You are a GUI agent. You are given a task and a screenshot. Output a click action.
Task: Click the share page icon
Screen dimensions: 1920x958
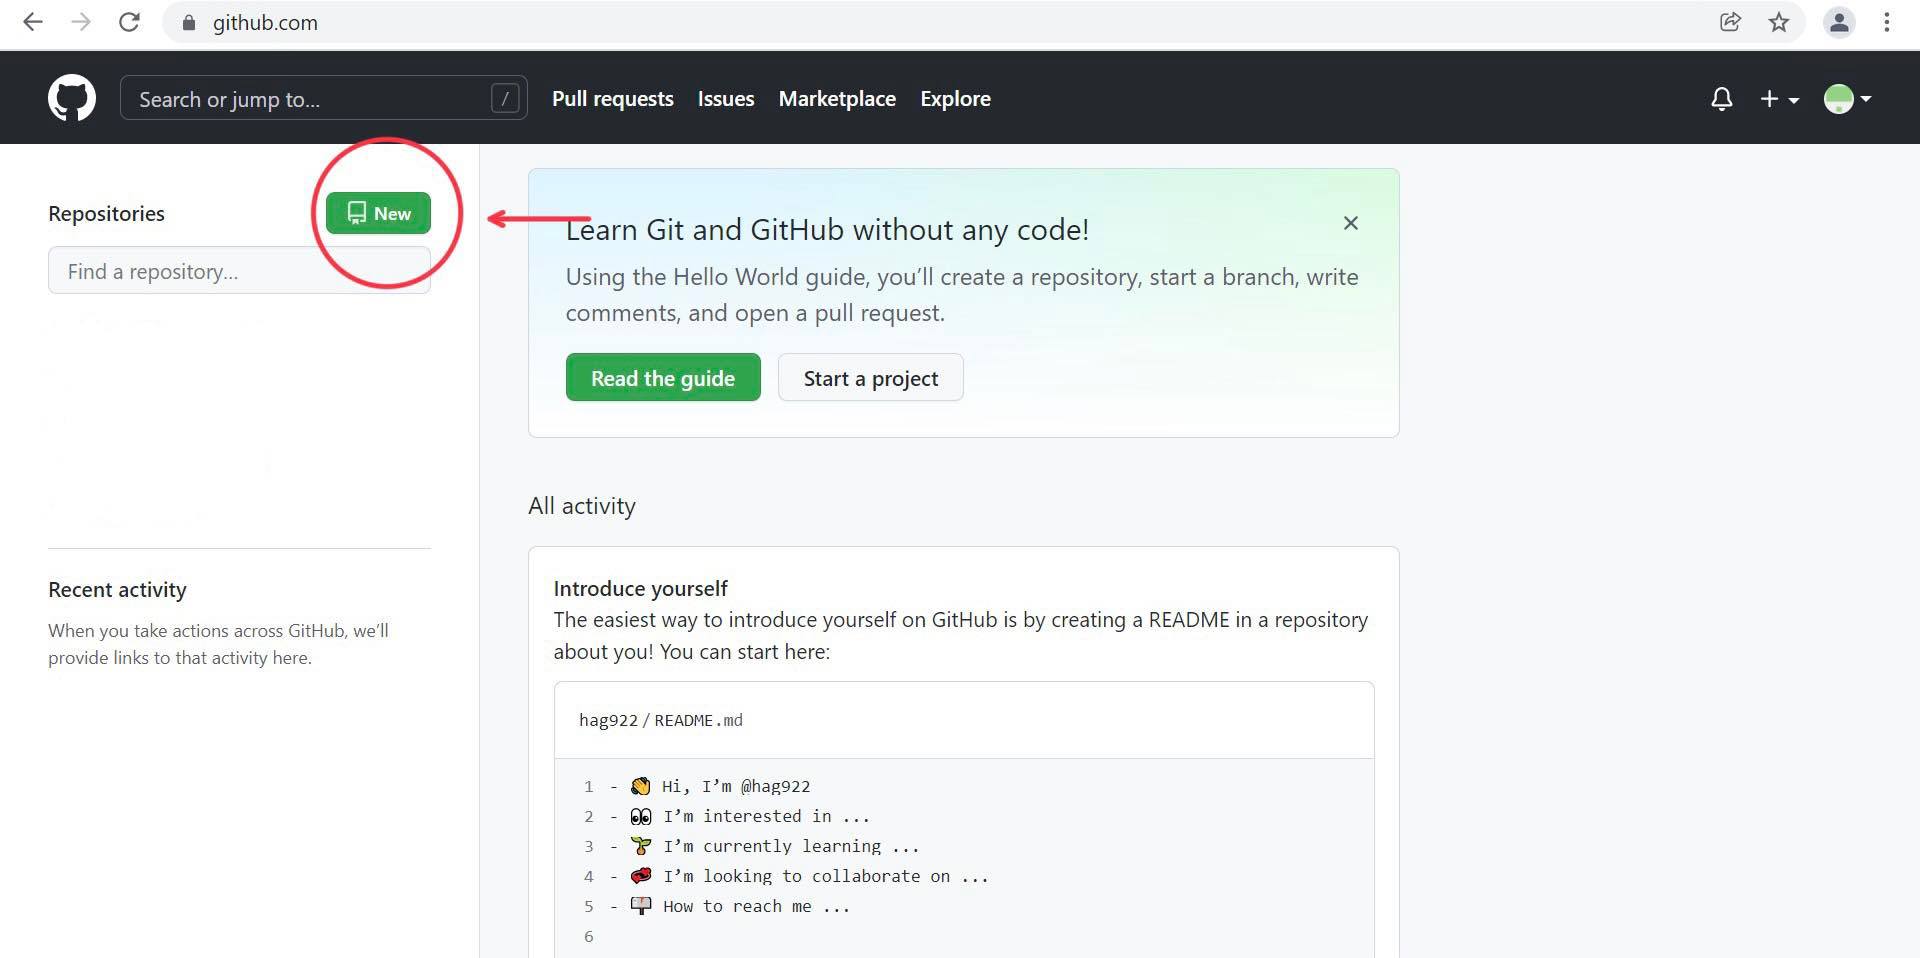[x=1730, y=22]
